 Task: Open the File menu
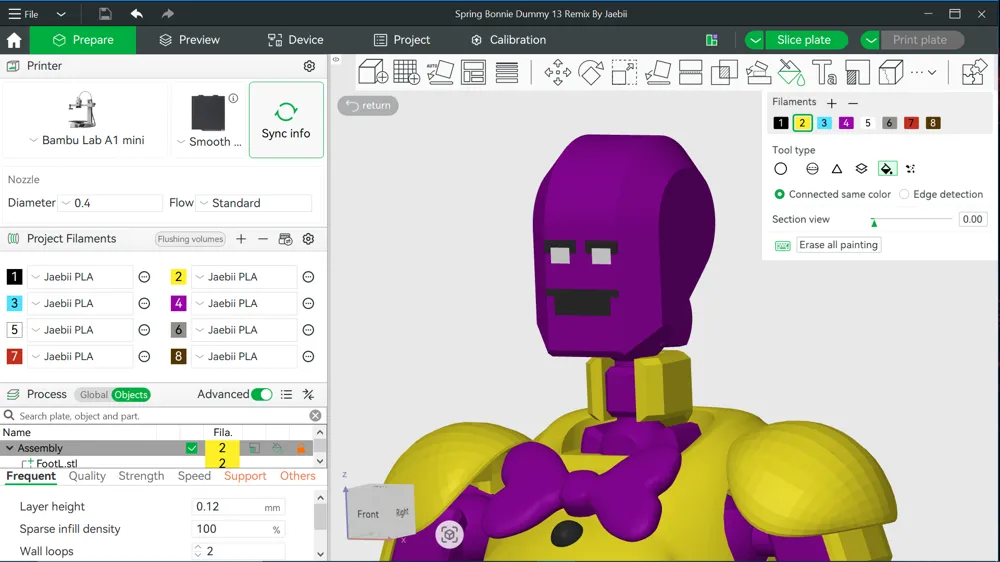[23, 14]
